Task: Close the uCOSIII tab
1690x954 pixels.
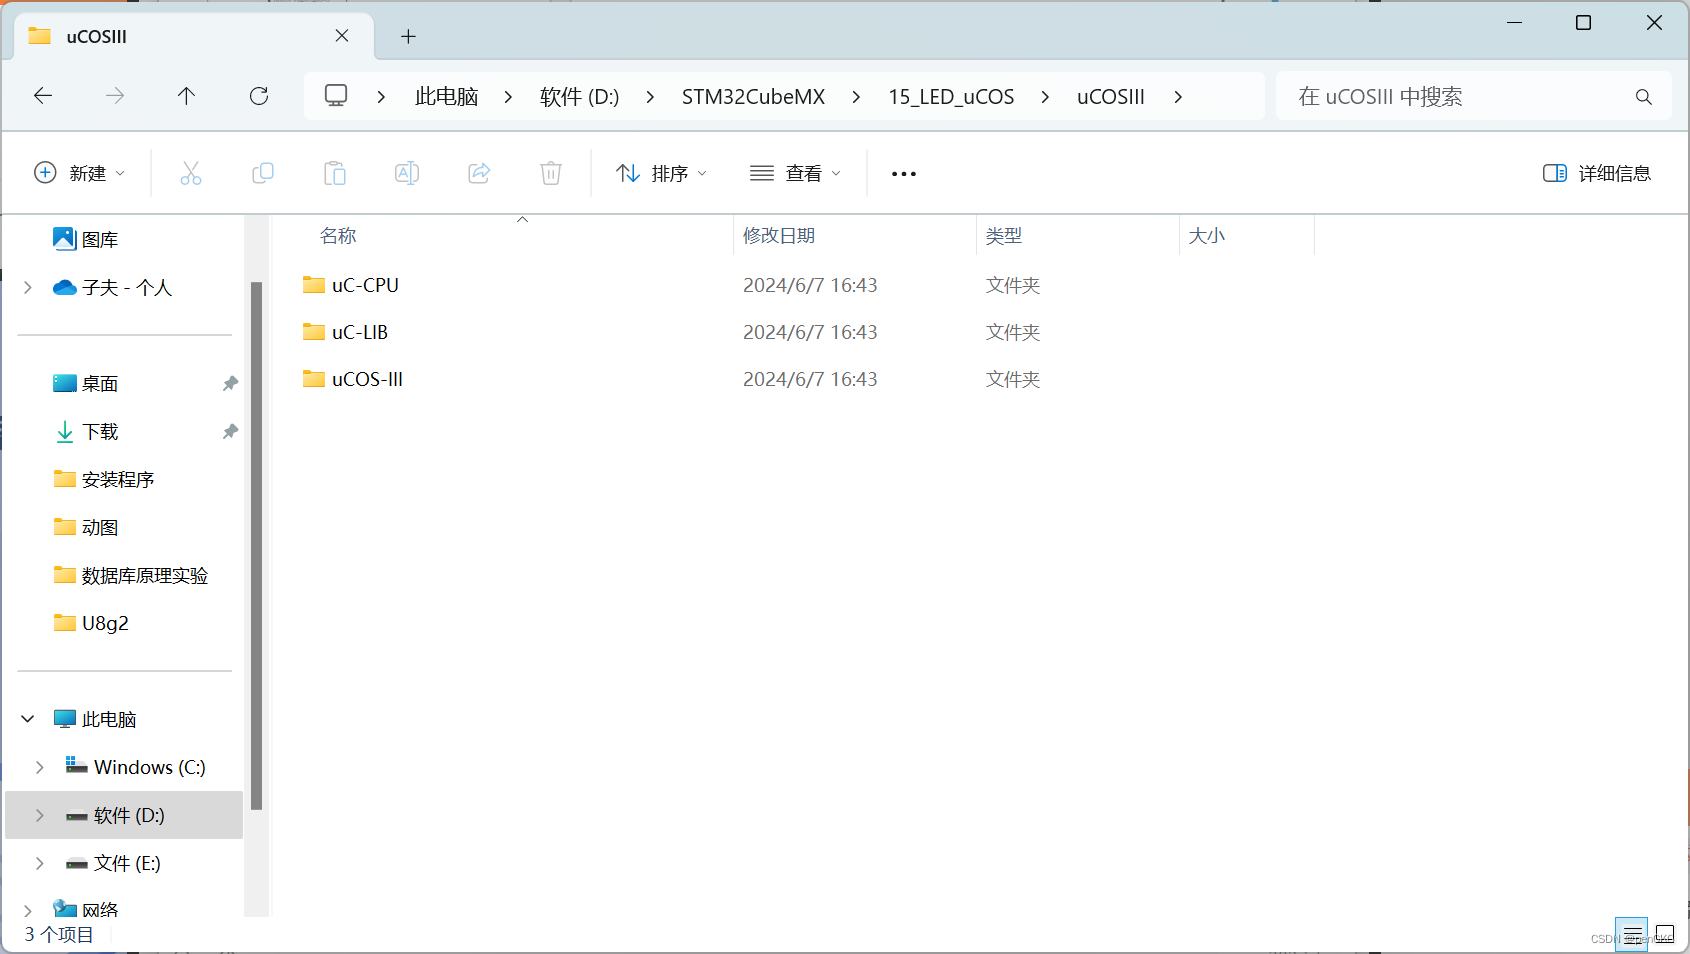Action: pyautogui.click(x=342, y=36)
